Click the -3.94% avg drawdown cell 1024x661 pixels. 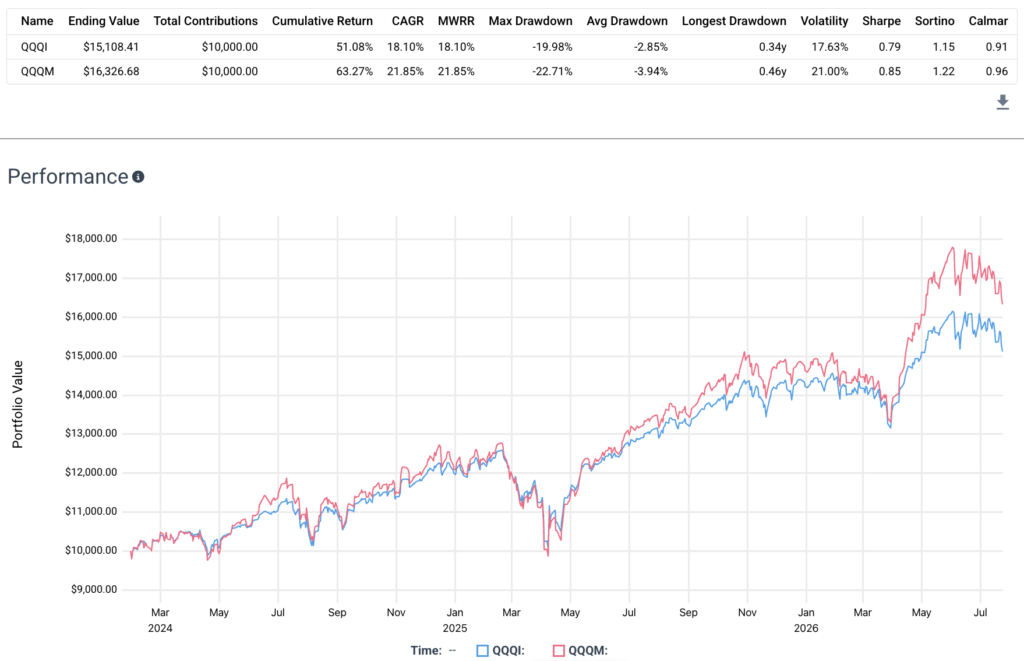(650, 71)
